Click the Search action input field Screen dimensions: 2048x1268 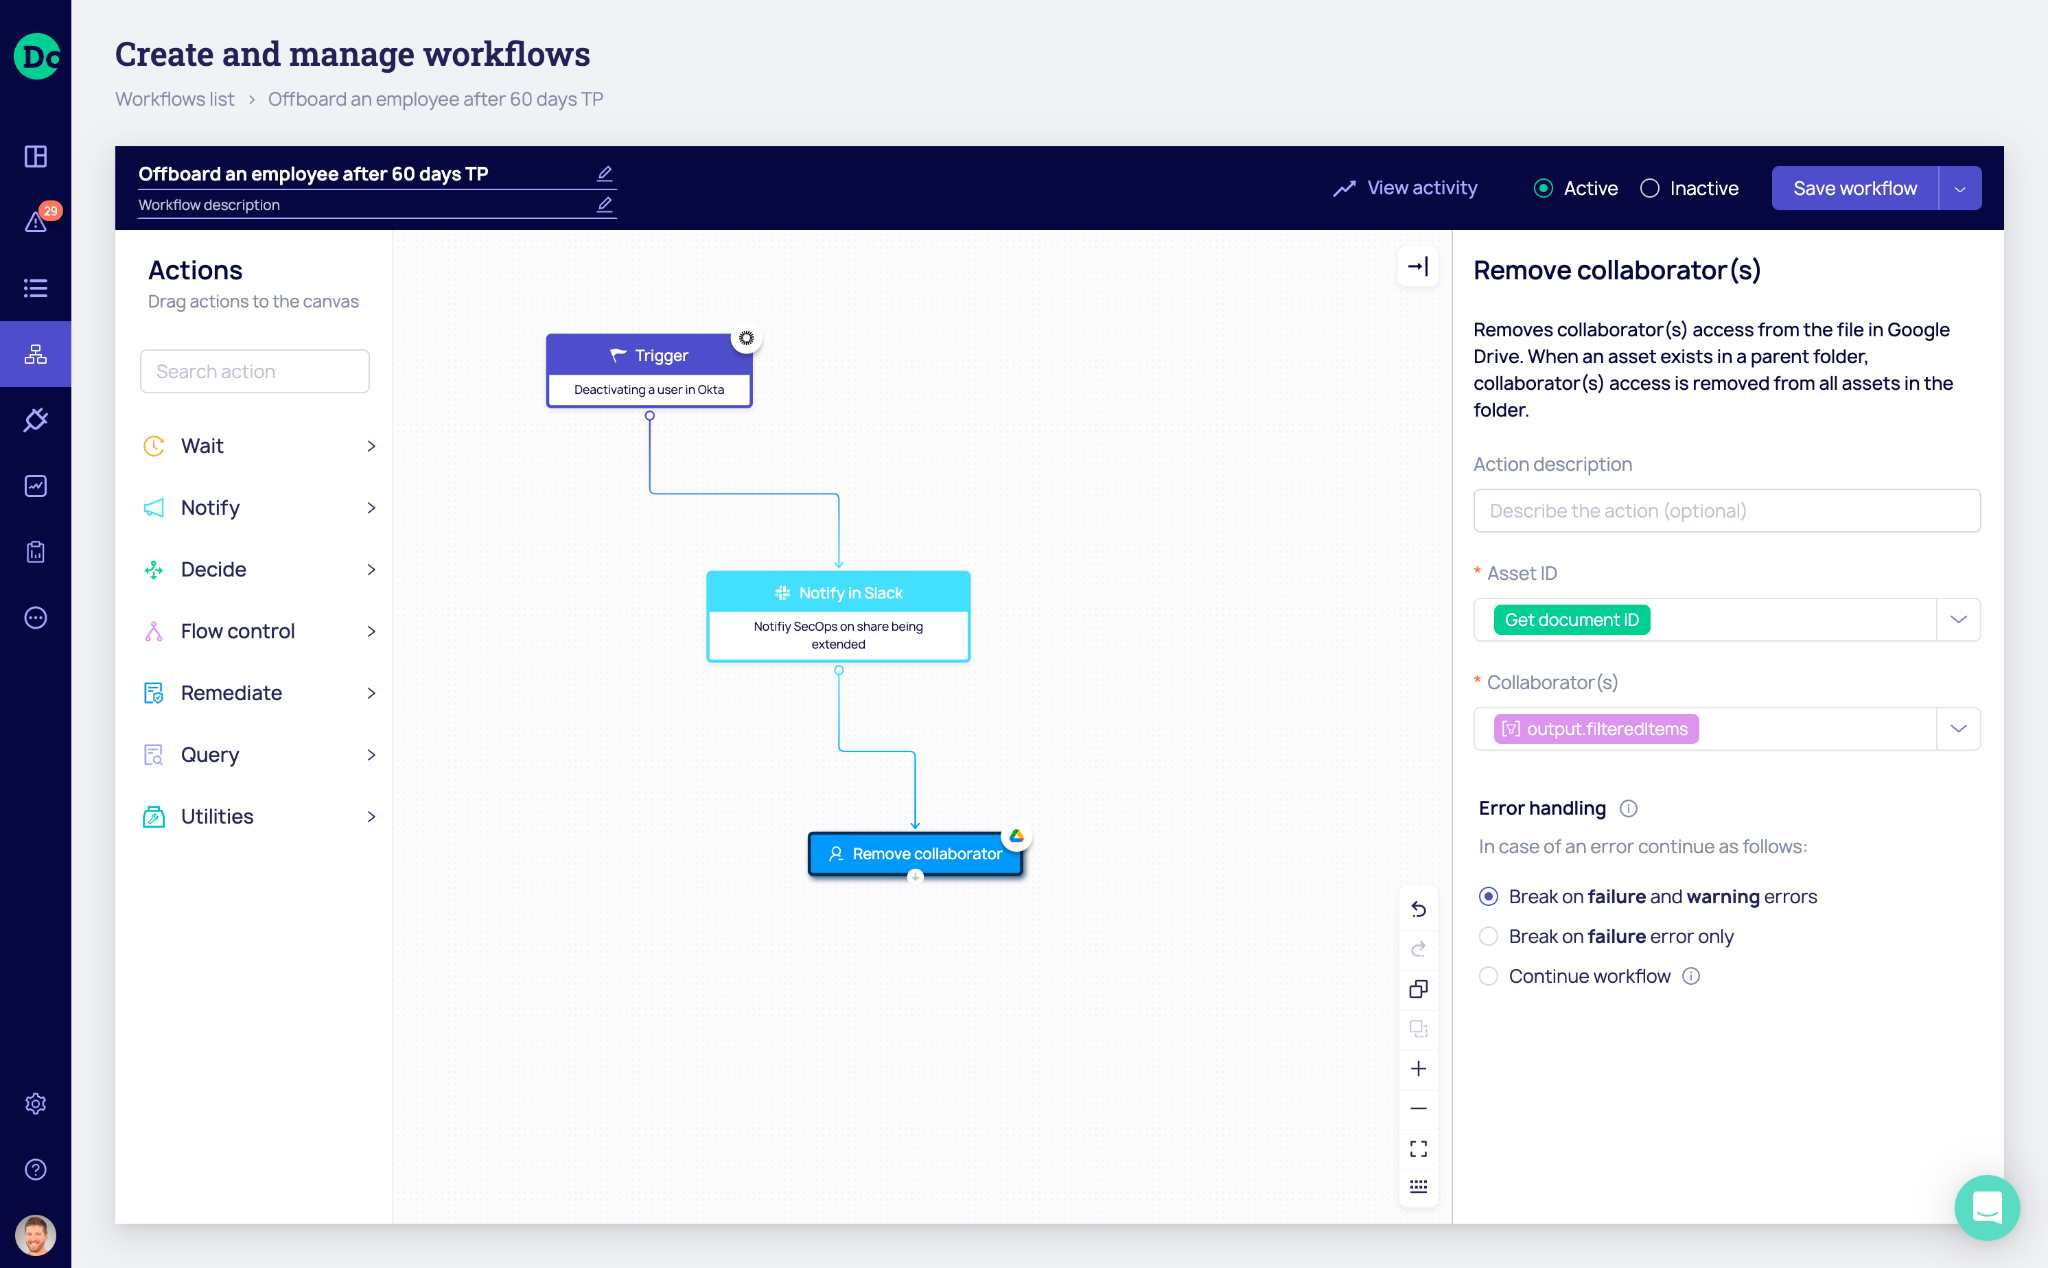[255, 371]
